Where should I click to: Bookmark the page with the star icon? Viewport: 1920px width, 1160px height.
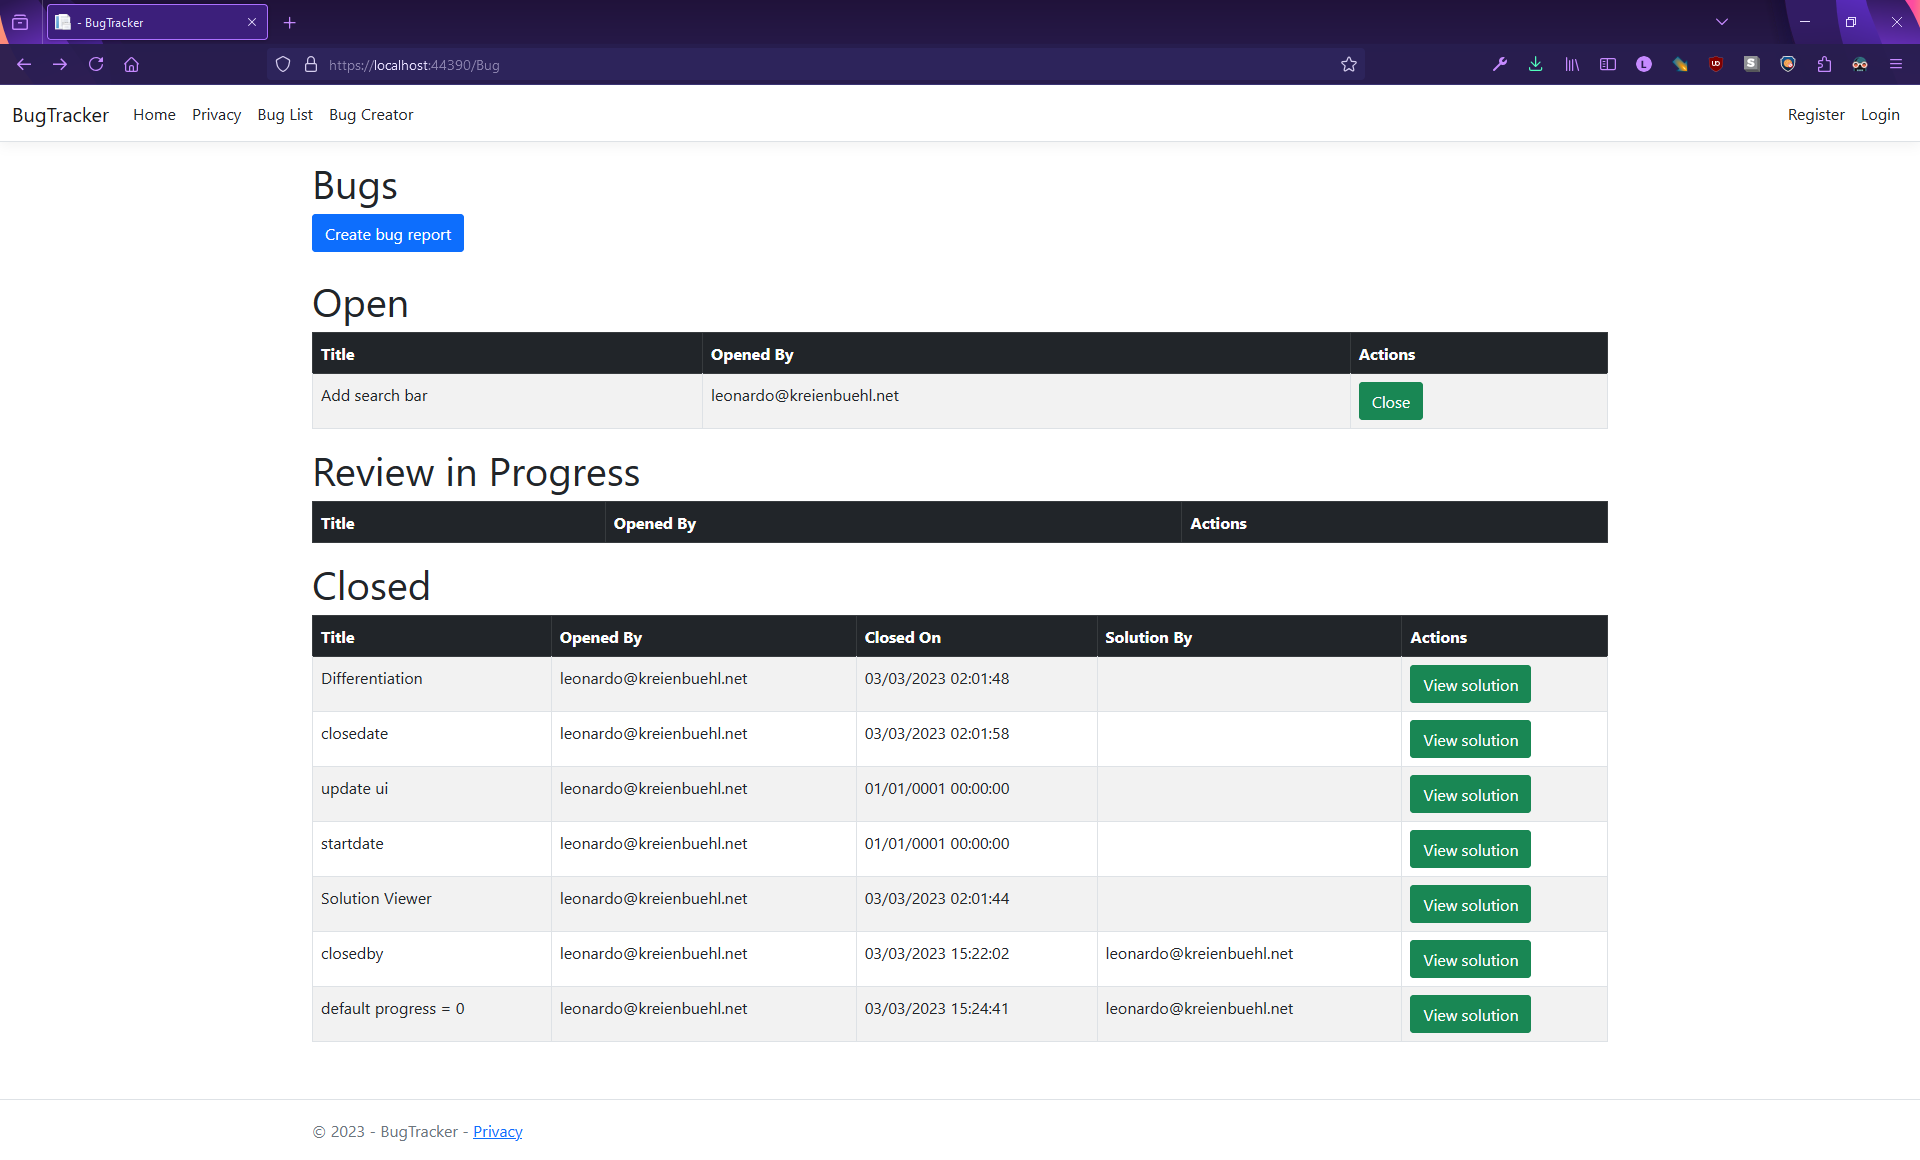[x=1348, y=64]
